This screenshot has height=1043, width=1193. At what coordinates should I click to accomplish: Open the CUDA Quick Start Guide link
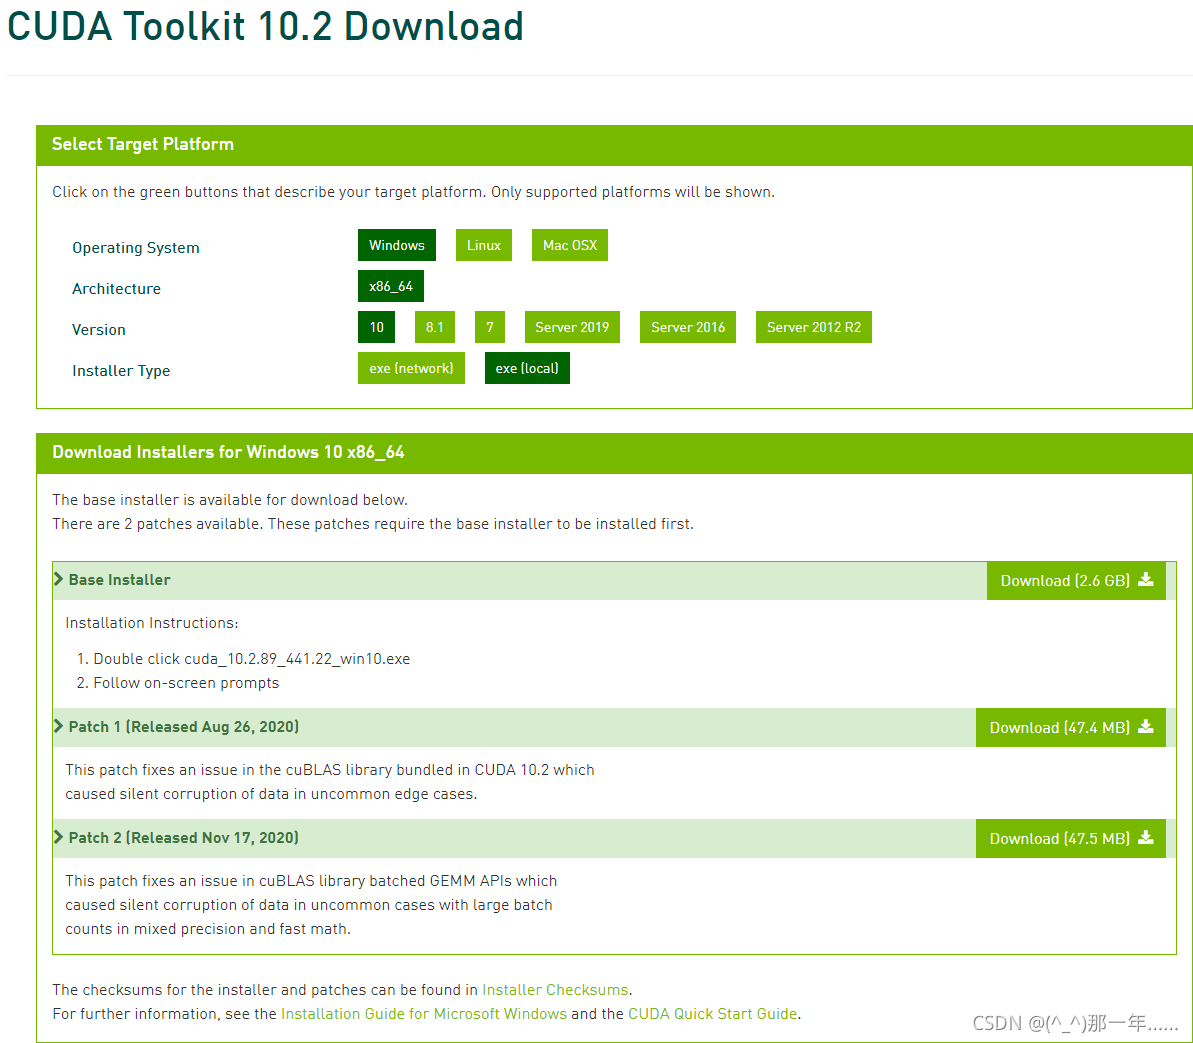click(x=712, y=1014)
